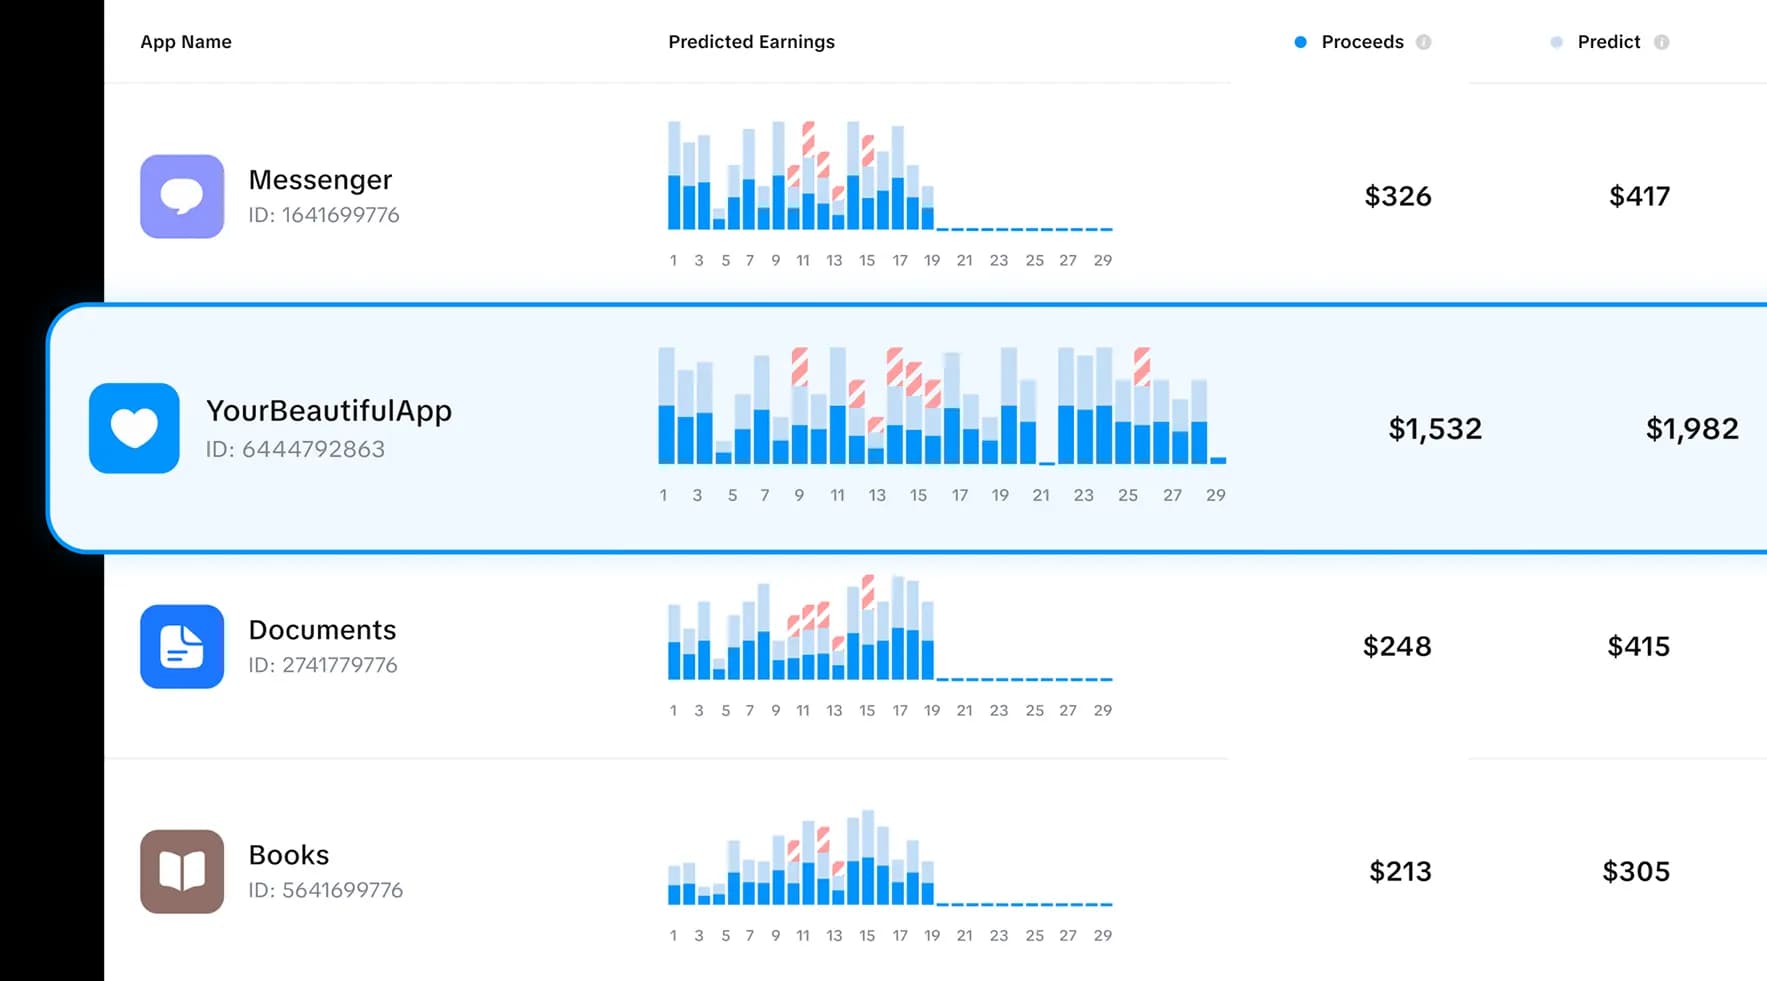Sort by the Predicted Earnings column
This screenshot has width=1767, height=981.
751,42
